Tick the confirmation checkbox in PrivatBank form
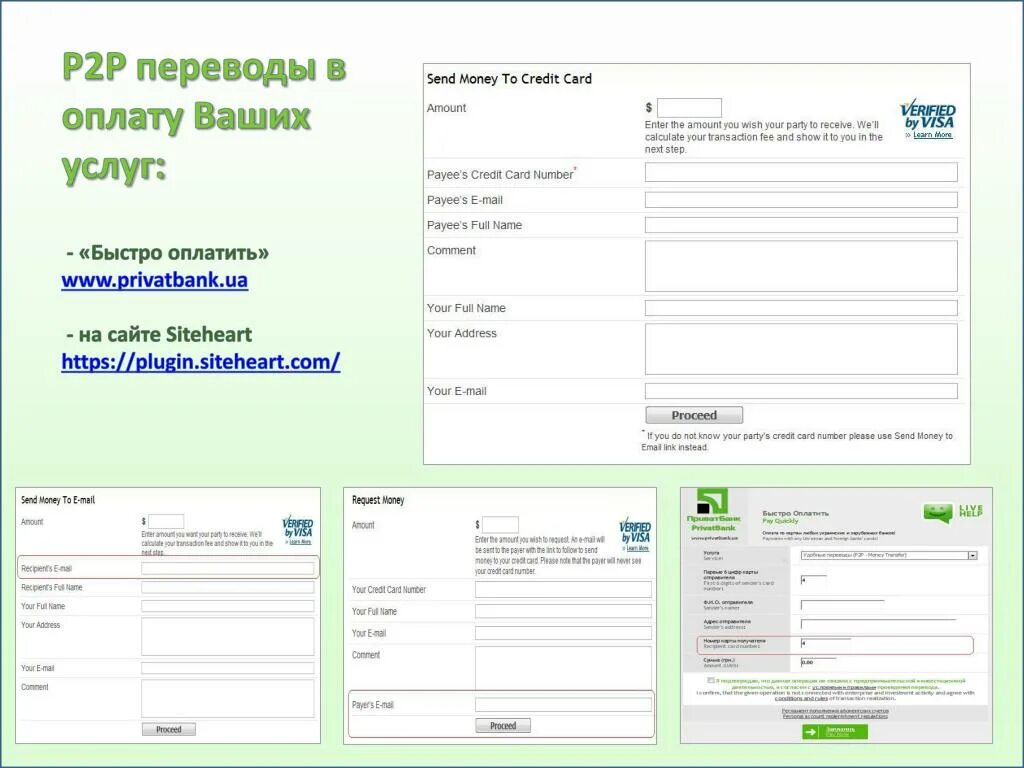This screenshot has width=1024, height=768. (711, 680)
